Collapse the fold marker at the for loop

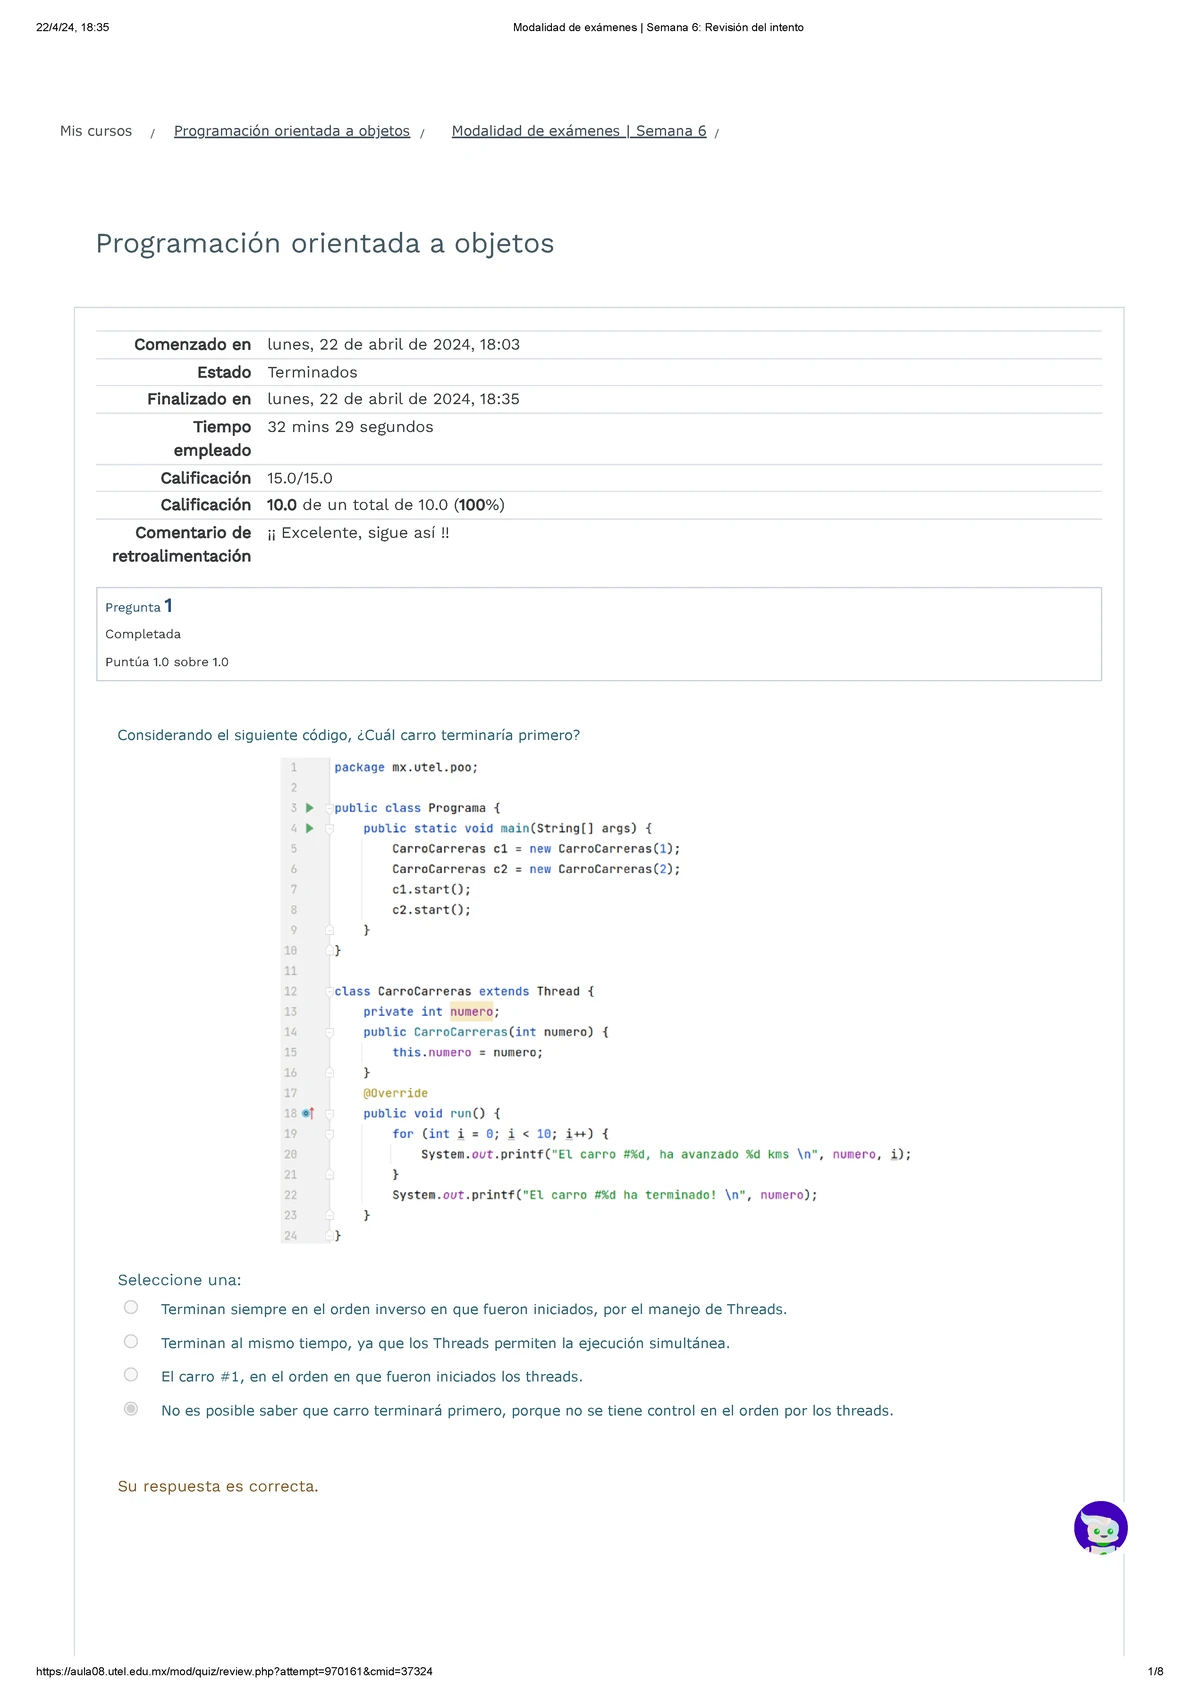(x=329, y=1134)
